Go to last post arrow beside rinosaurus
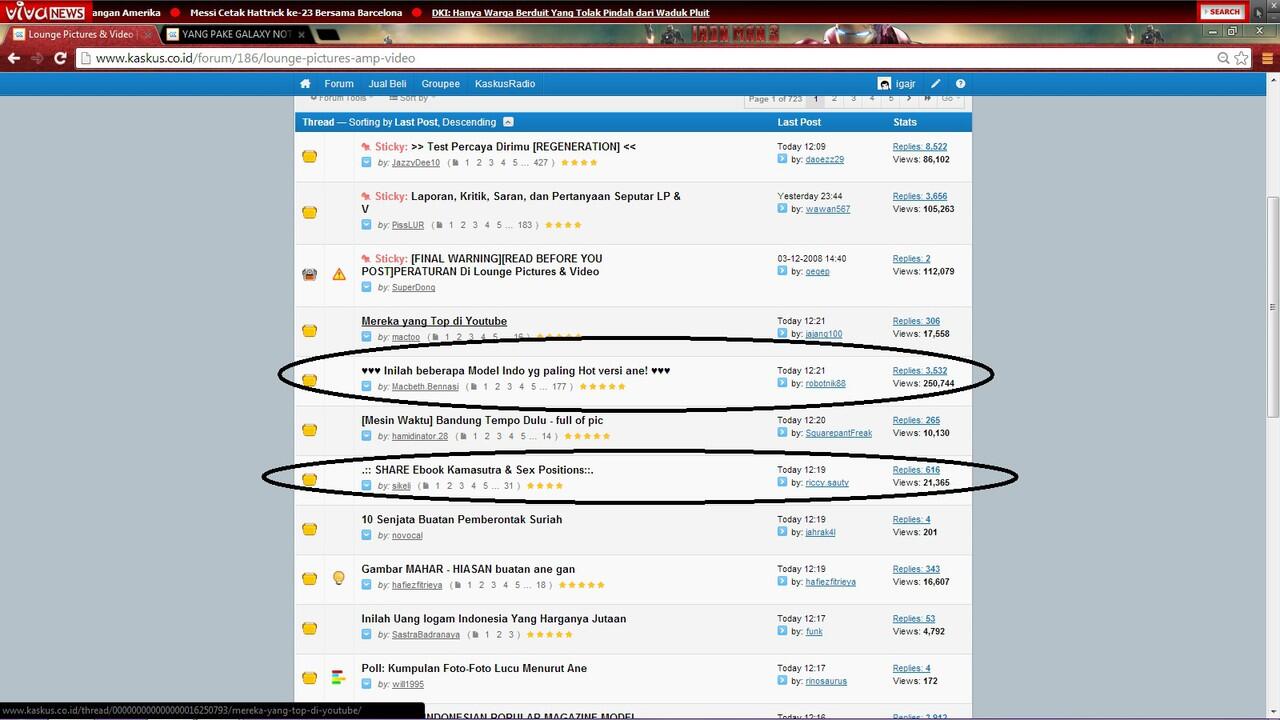The image size is (1280, 720). [783, 681]
